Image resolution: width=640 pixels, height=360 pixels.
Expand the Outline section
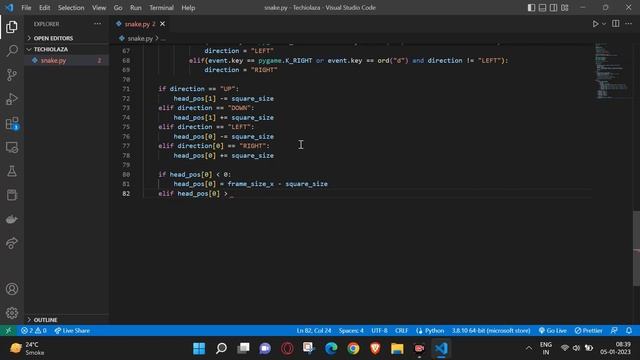(x=67, y=320)
